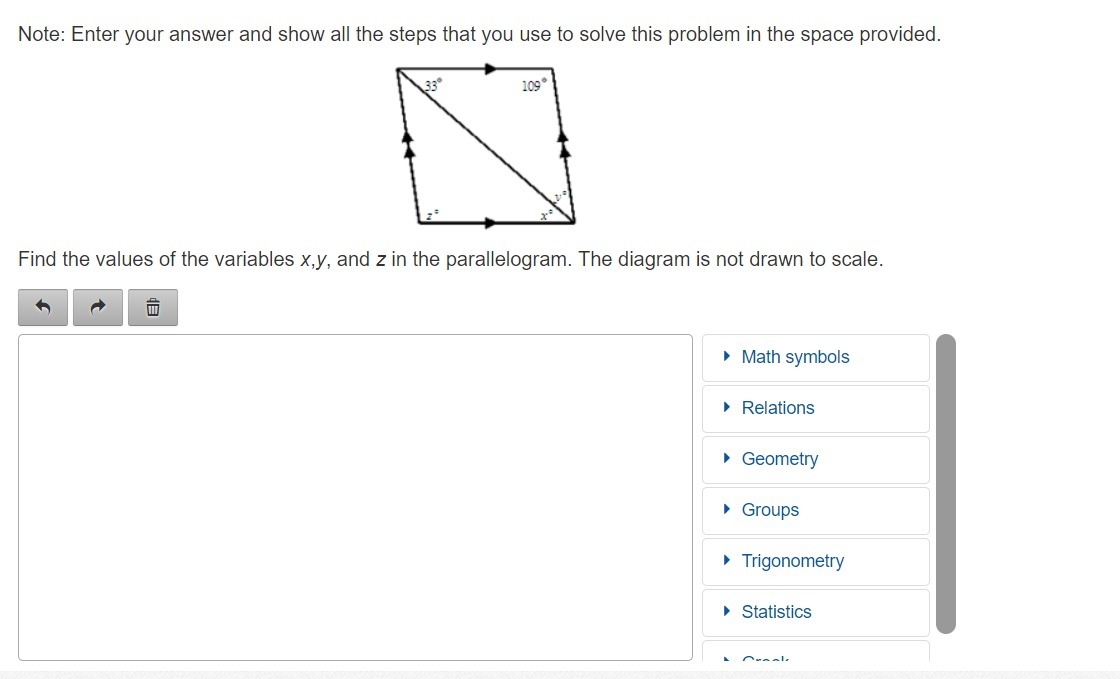Expand the Math symbols section
The width and height of the screenshot is (1120, 679).
coord(795,357)
